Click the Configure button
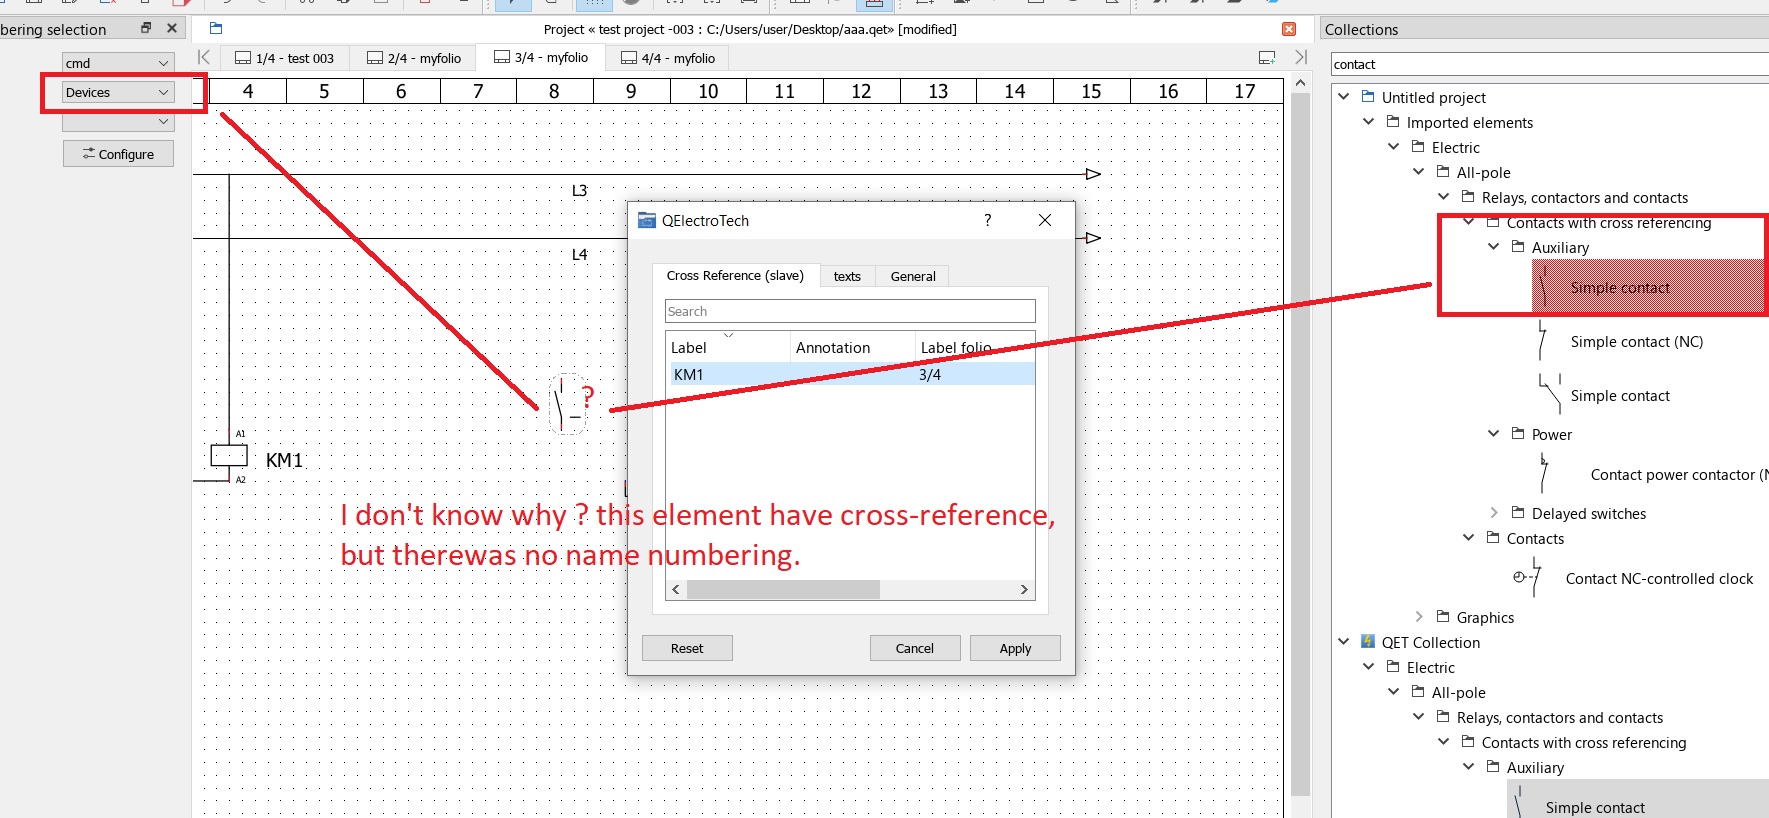 click(x=118, y=154)
